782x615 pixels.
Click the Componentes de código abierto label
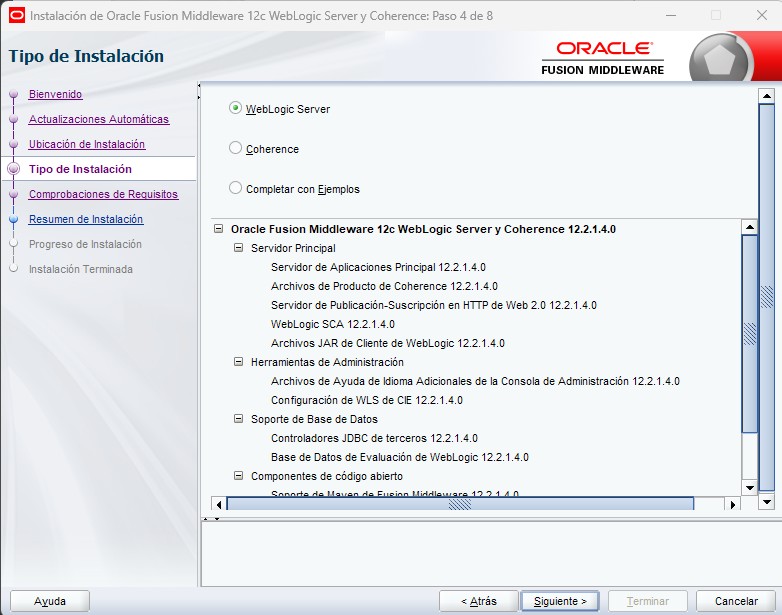(327, 475)
